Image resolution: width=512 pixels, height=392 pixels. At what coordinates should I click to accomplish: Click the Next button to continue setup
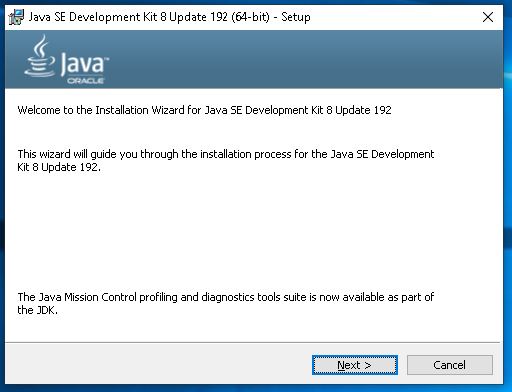click(x=355, y=365)
